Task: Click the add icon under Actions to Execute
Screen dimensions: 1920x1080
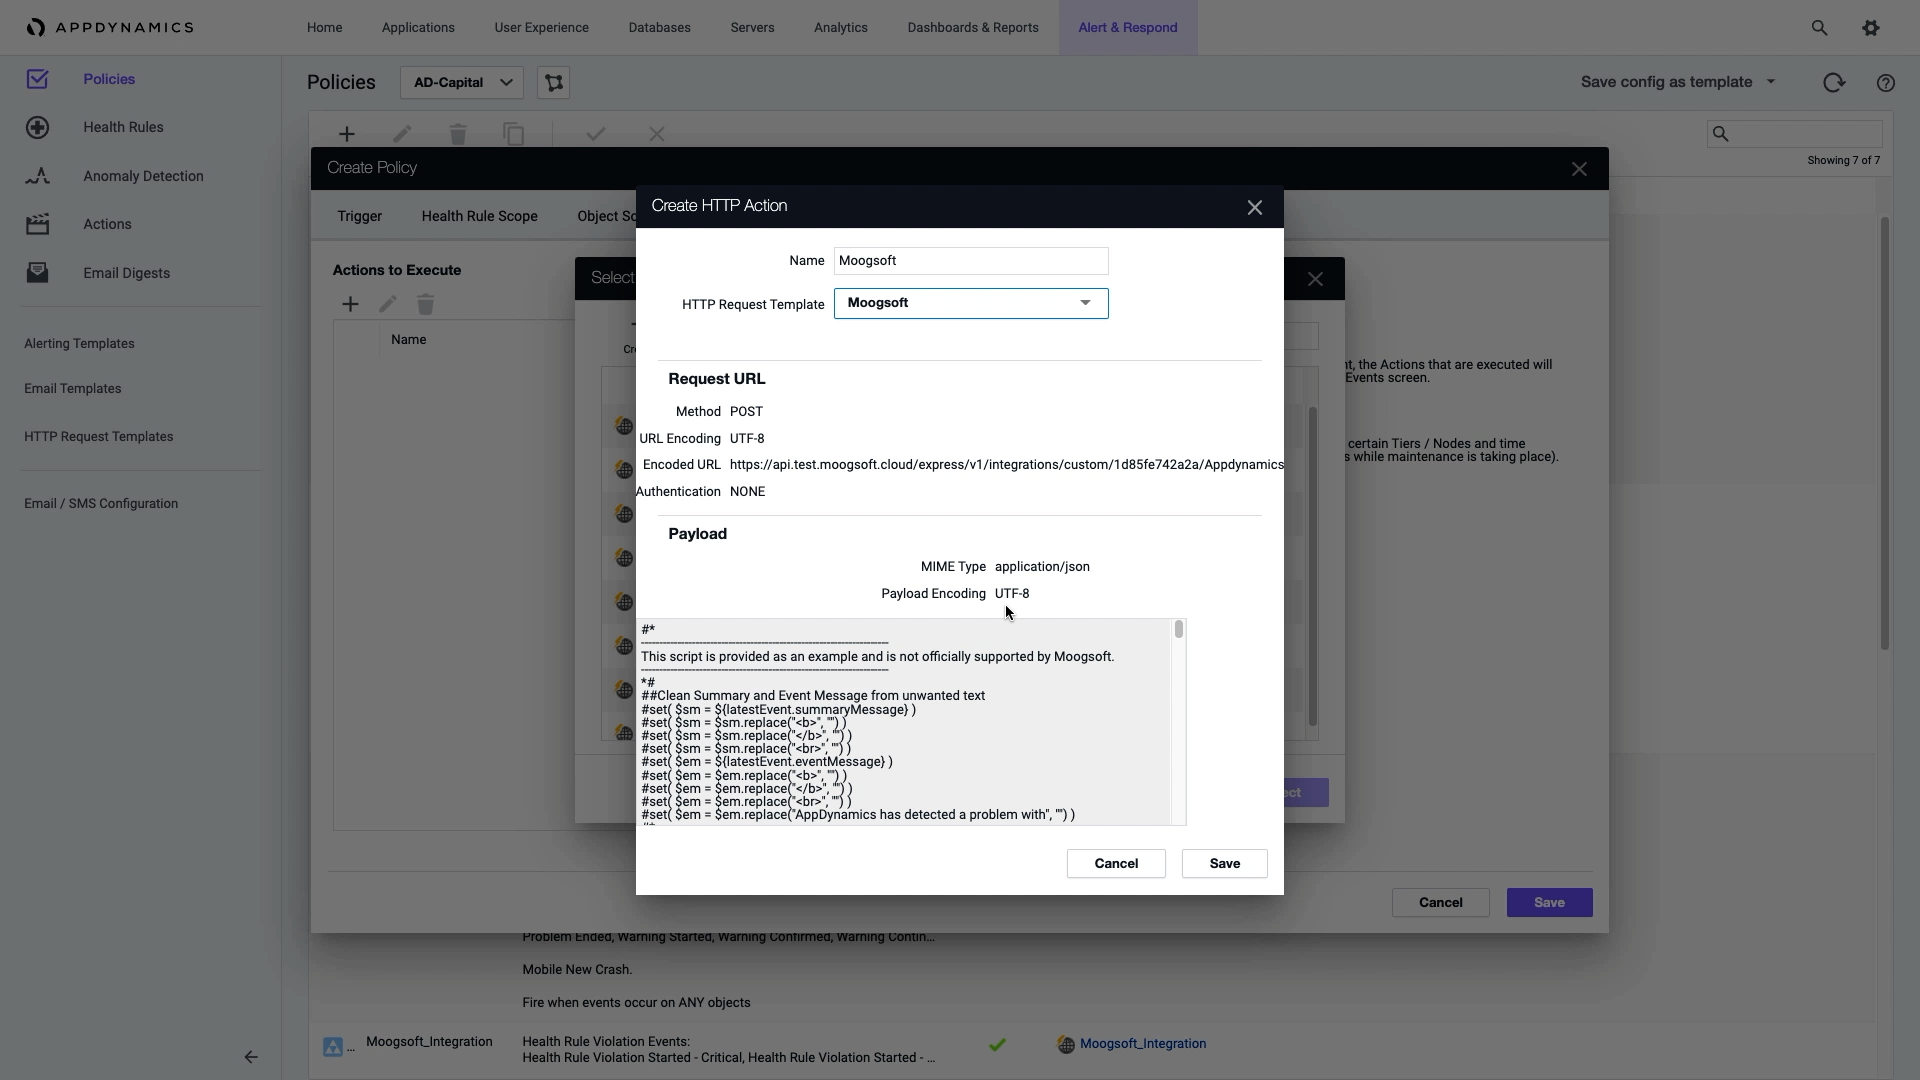Action: pyautogui.click(x=350, y=304)
